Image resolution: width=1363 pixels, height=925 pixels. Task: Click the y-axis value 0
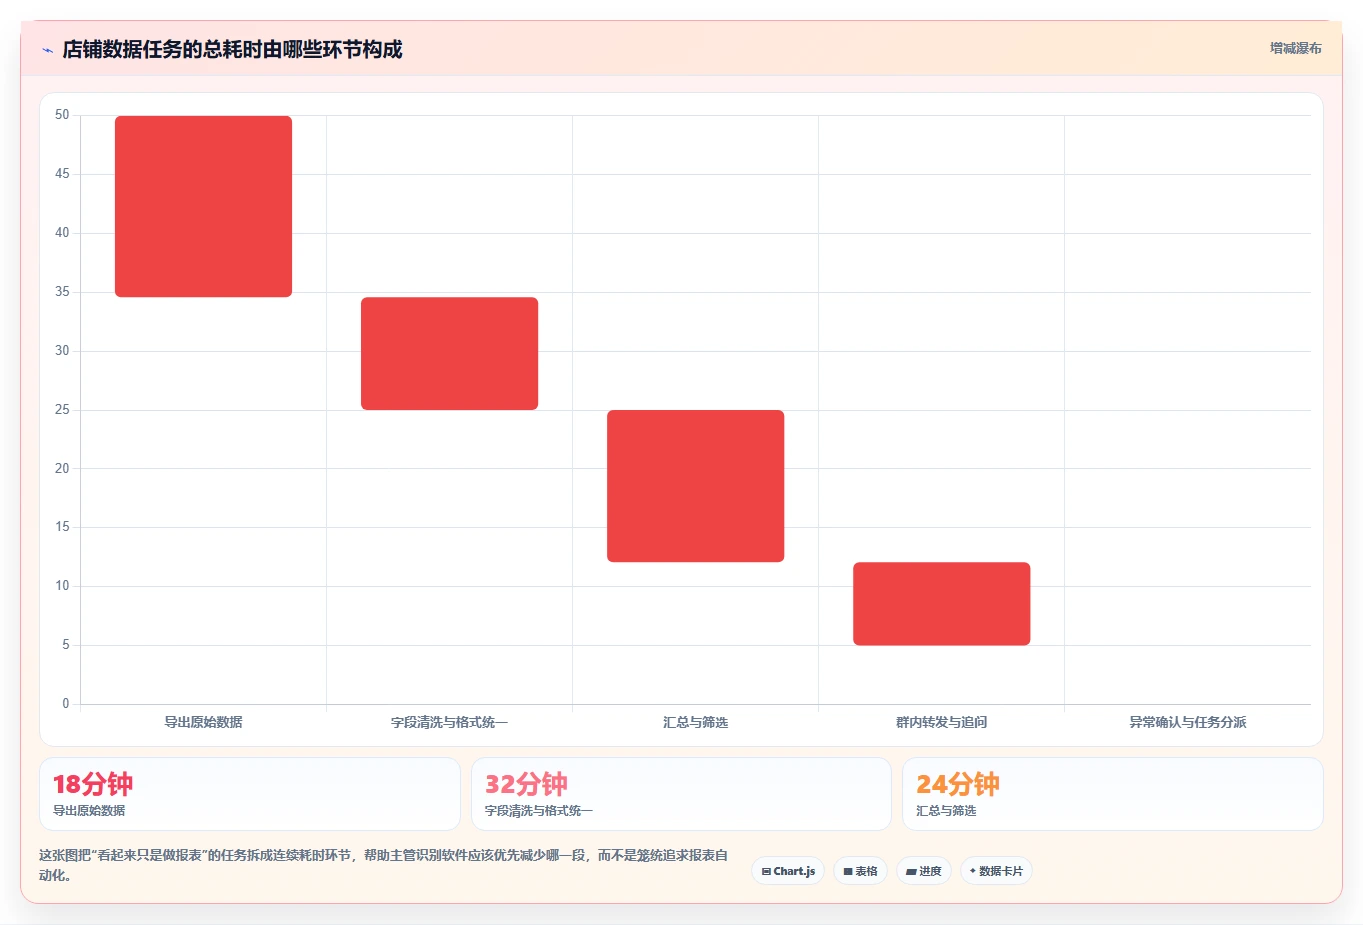click(x=66, y=704)
